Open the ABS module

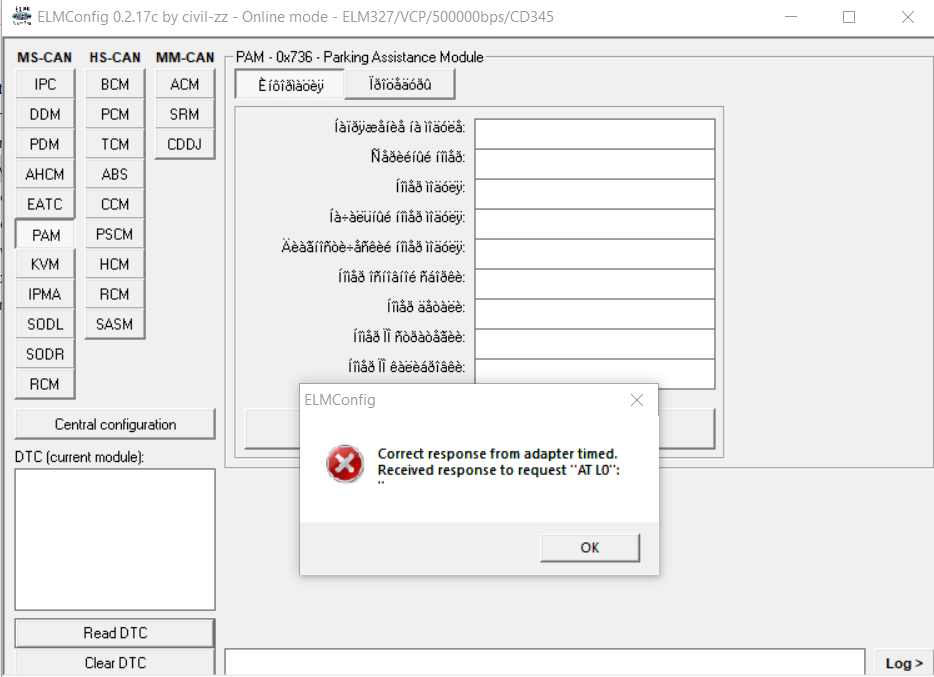[x=115, y=174]
